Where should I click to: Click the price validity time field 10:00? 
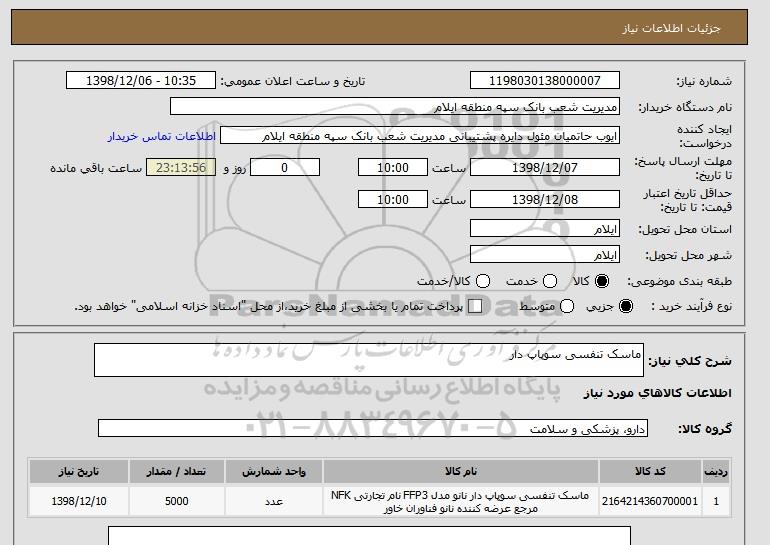[x=393, y=199]
